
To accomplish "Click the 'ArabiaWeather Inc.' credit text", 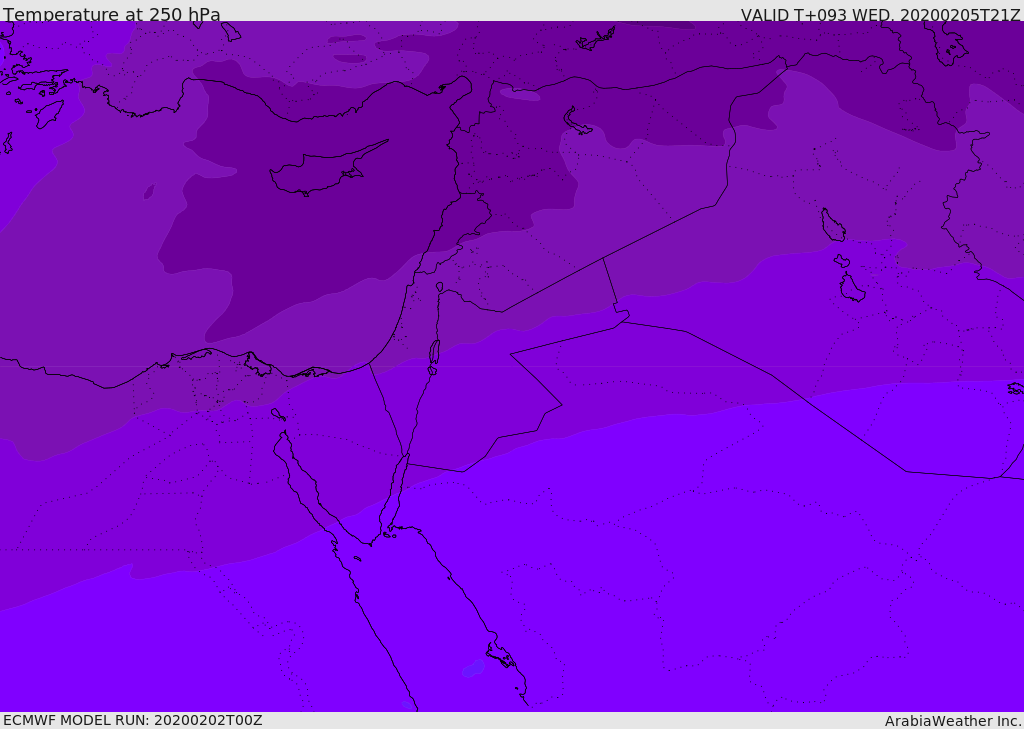I will tap(953, 721).
